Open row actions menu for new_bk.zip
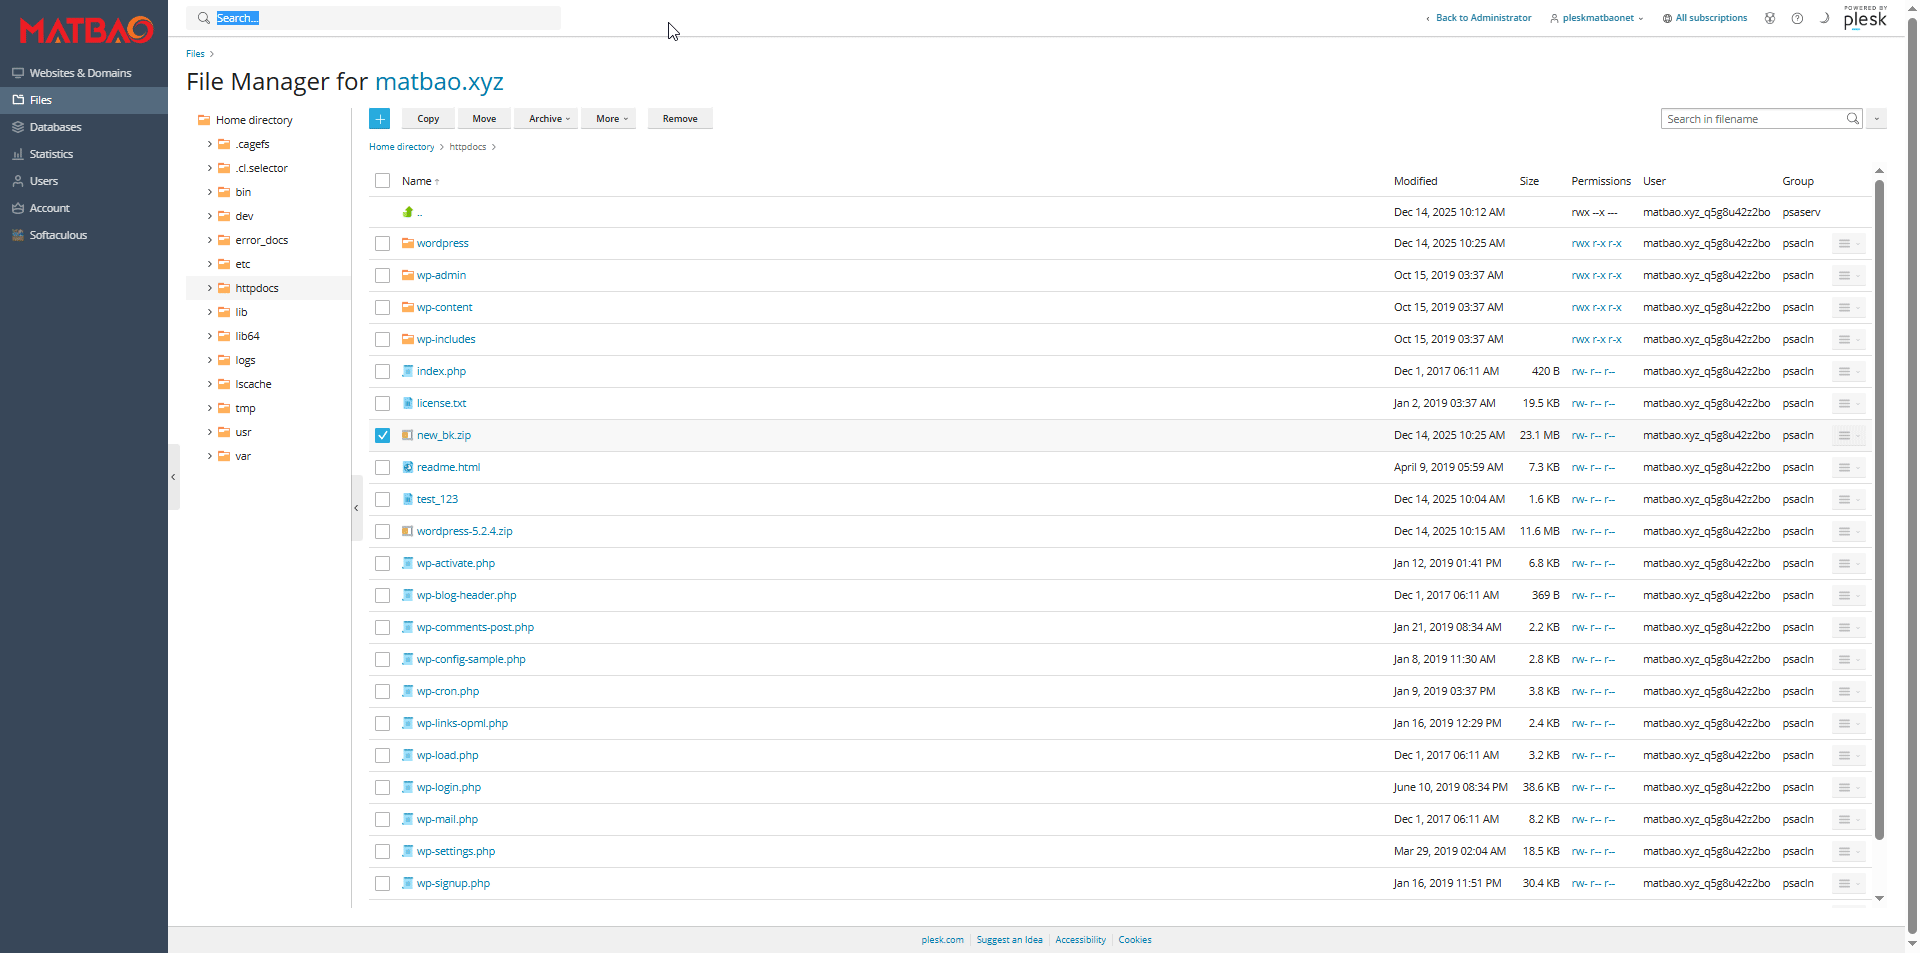This screenshot has height=953, width=1920. (x=1845, y=436)
